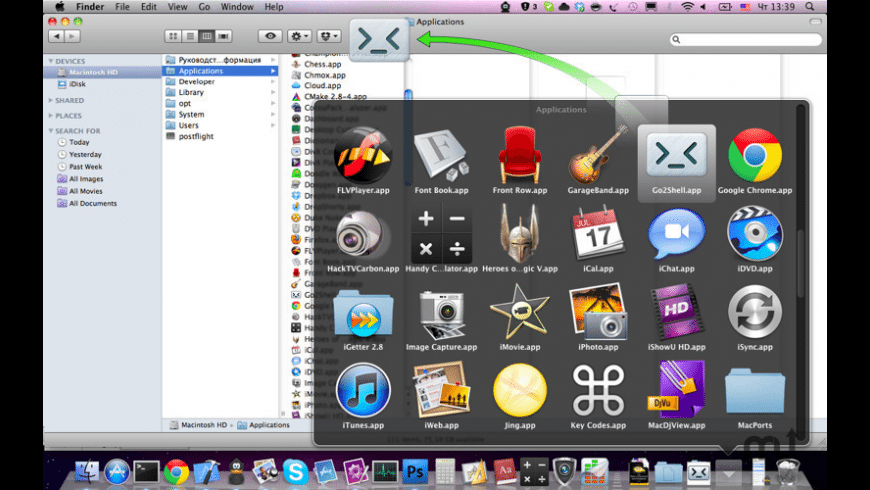Launch iTunes.app from the grid
870x490 pixels.
click(363, 390)
